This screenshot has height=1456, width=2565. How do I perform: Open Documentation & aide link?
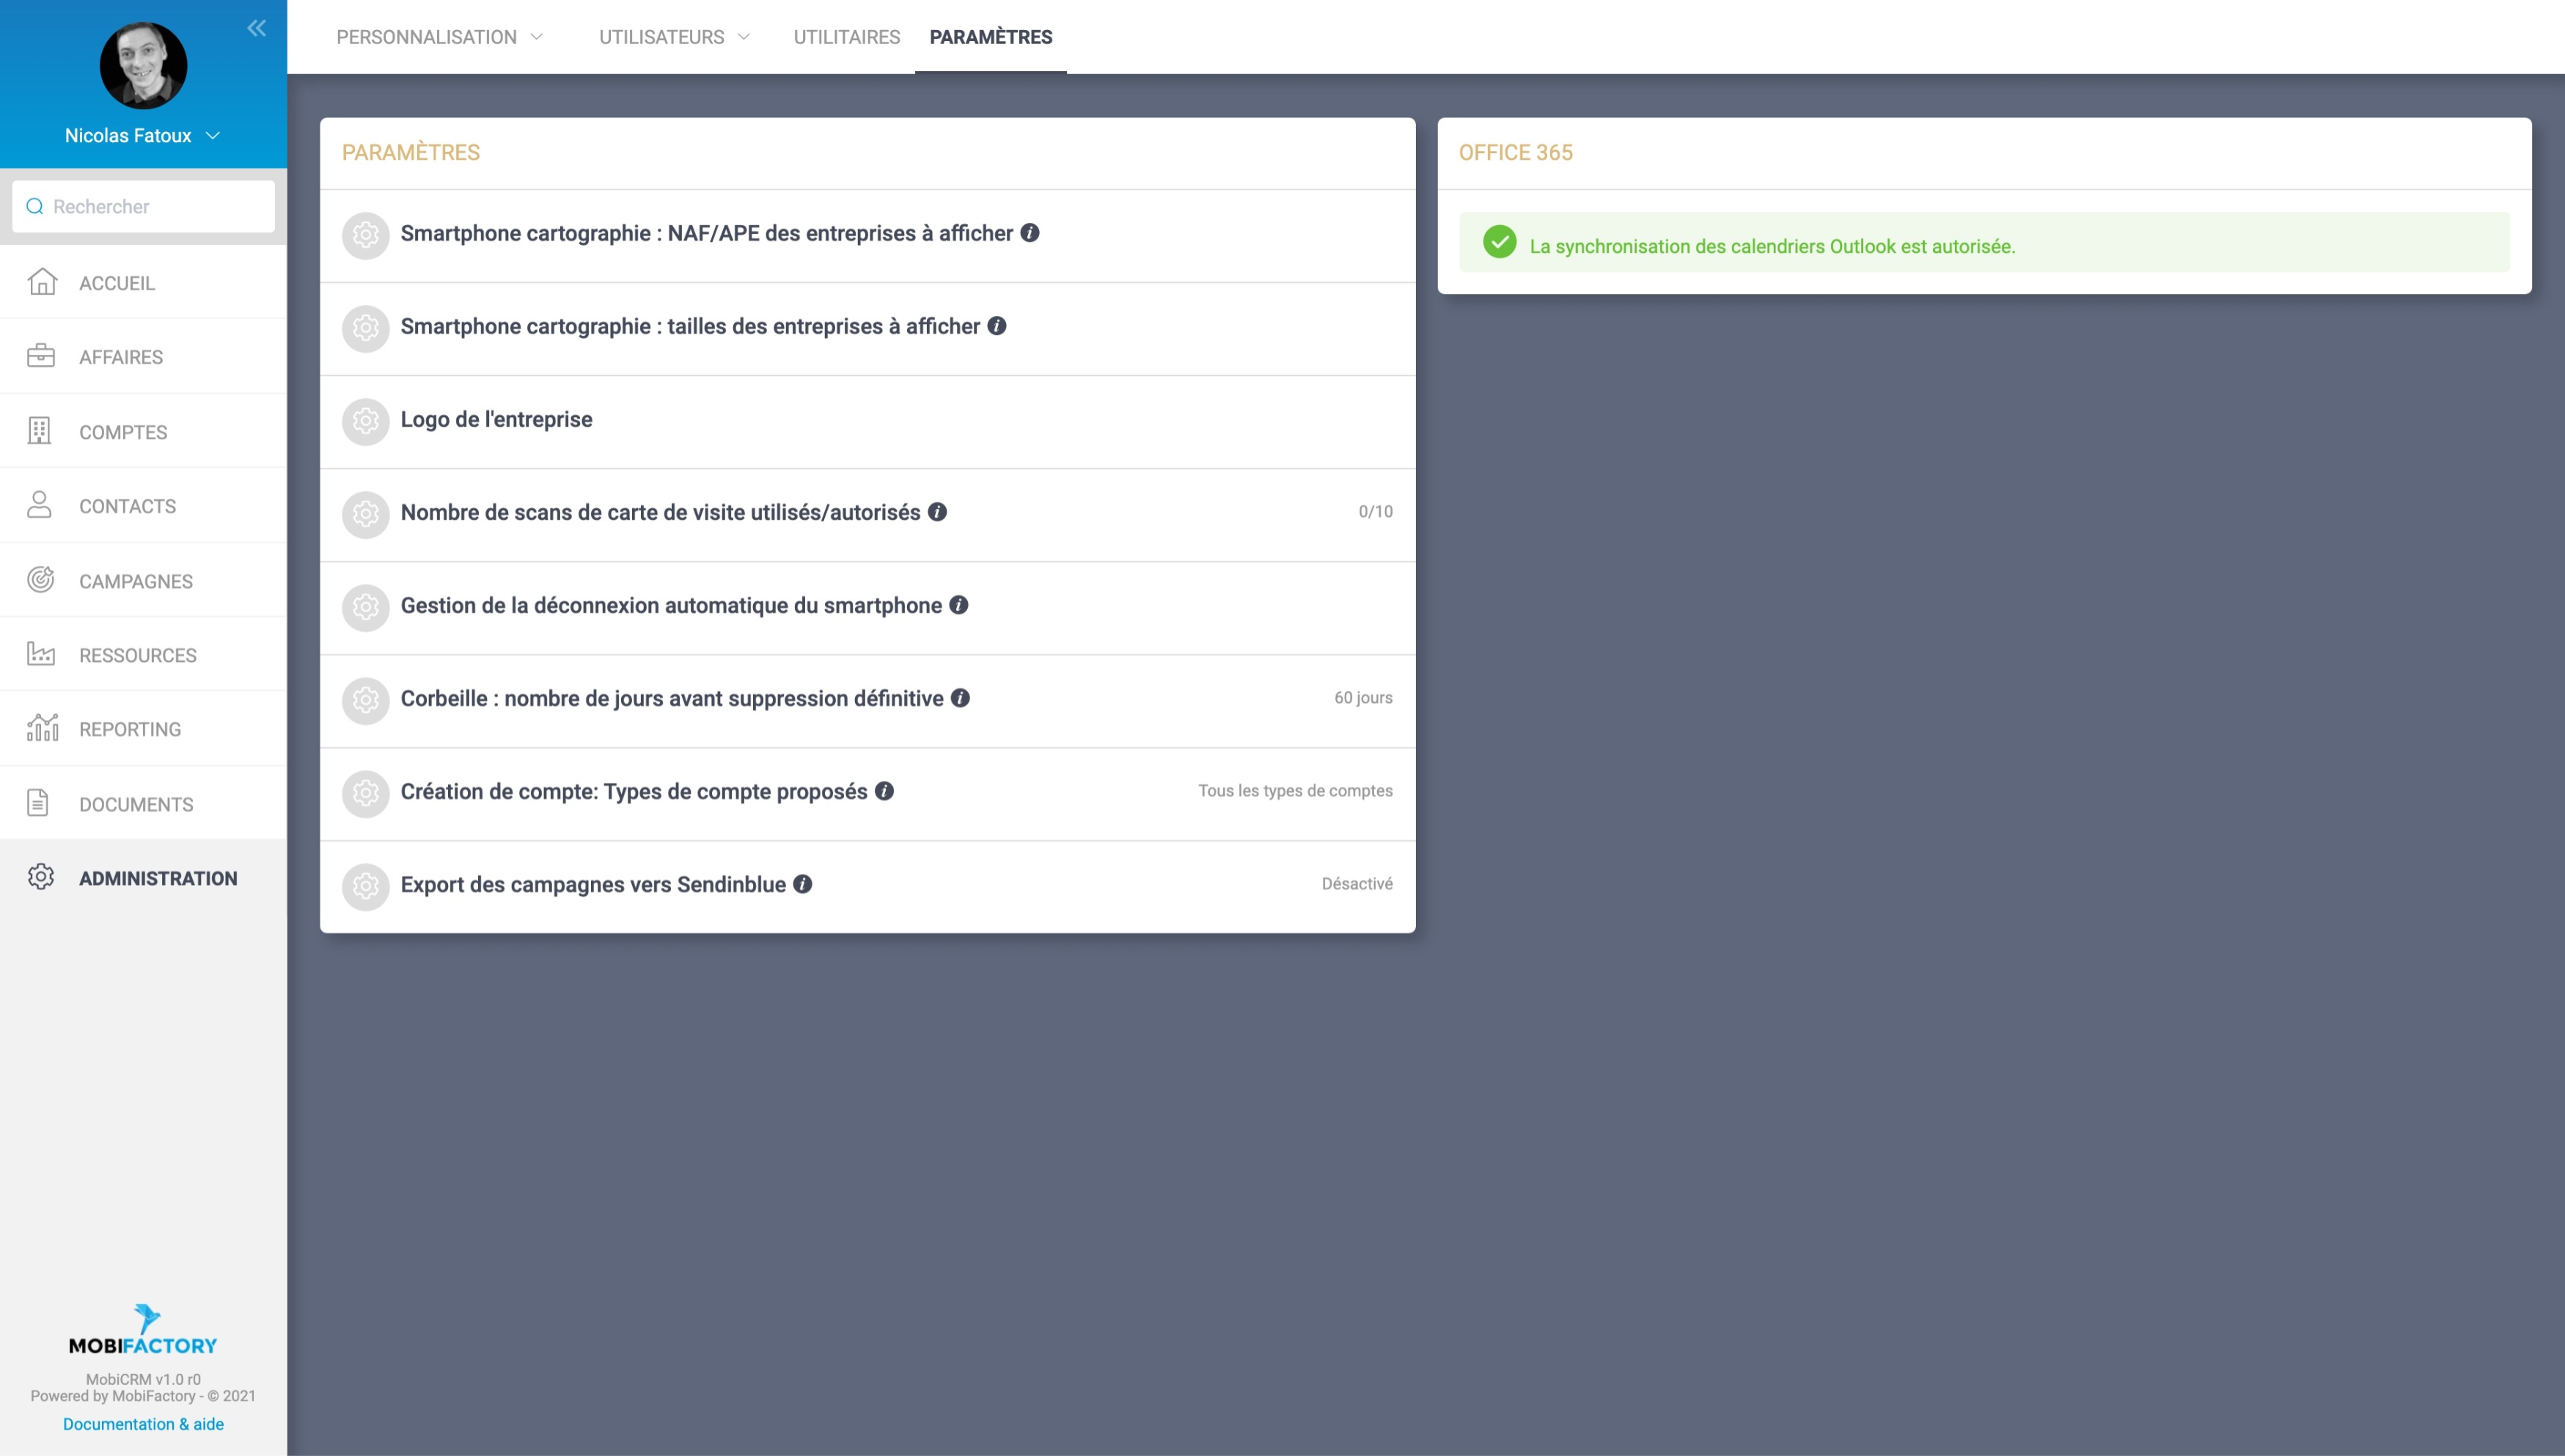pos(143,1424)
